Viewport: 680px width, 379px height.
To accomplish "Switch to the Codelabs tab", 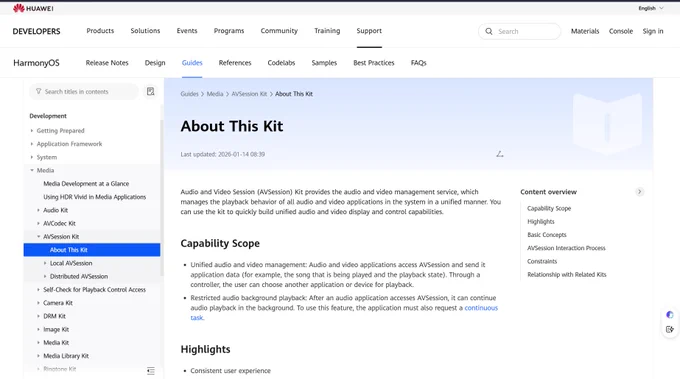I will [281, 63].
